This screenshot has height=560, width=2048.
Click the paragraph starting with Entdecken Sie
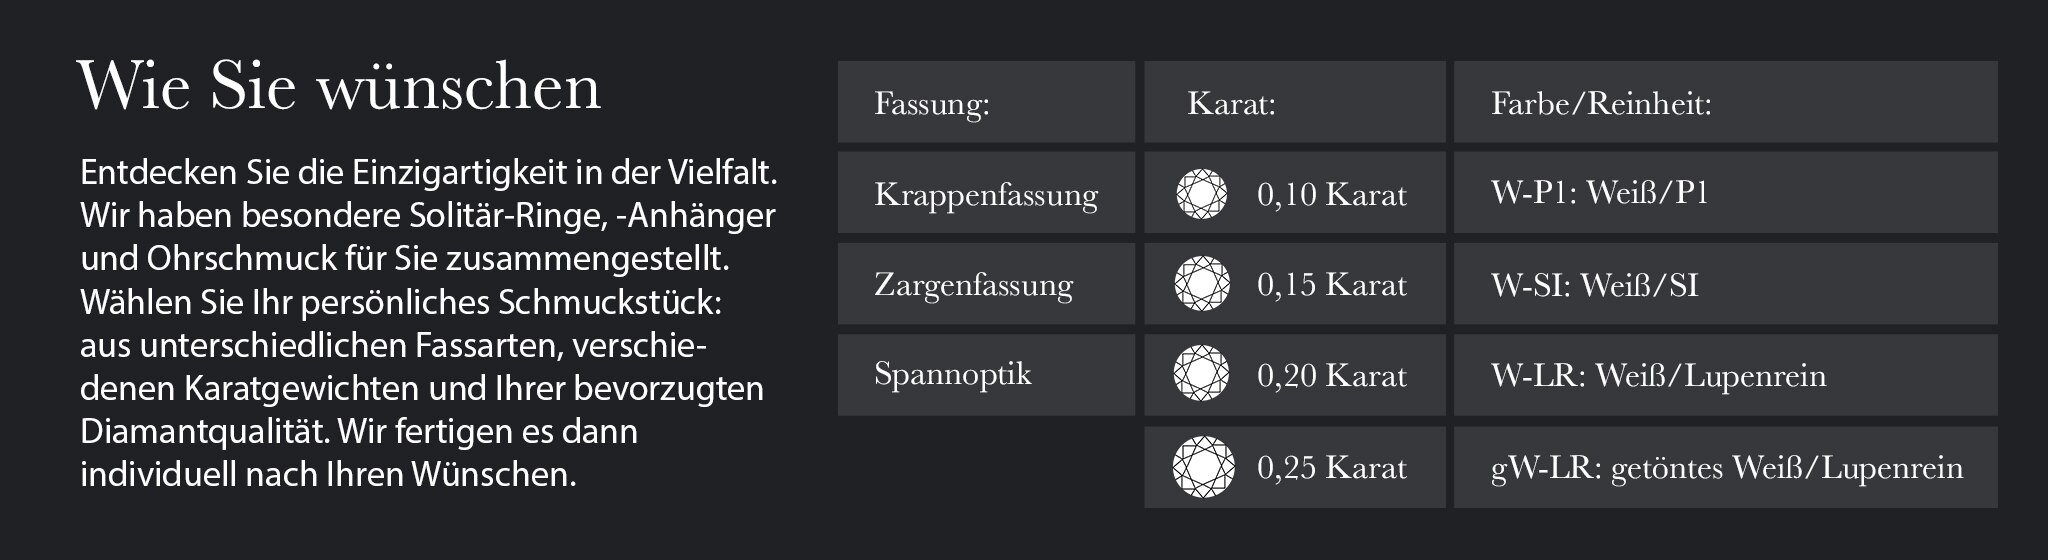click(x=429, y=323)
